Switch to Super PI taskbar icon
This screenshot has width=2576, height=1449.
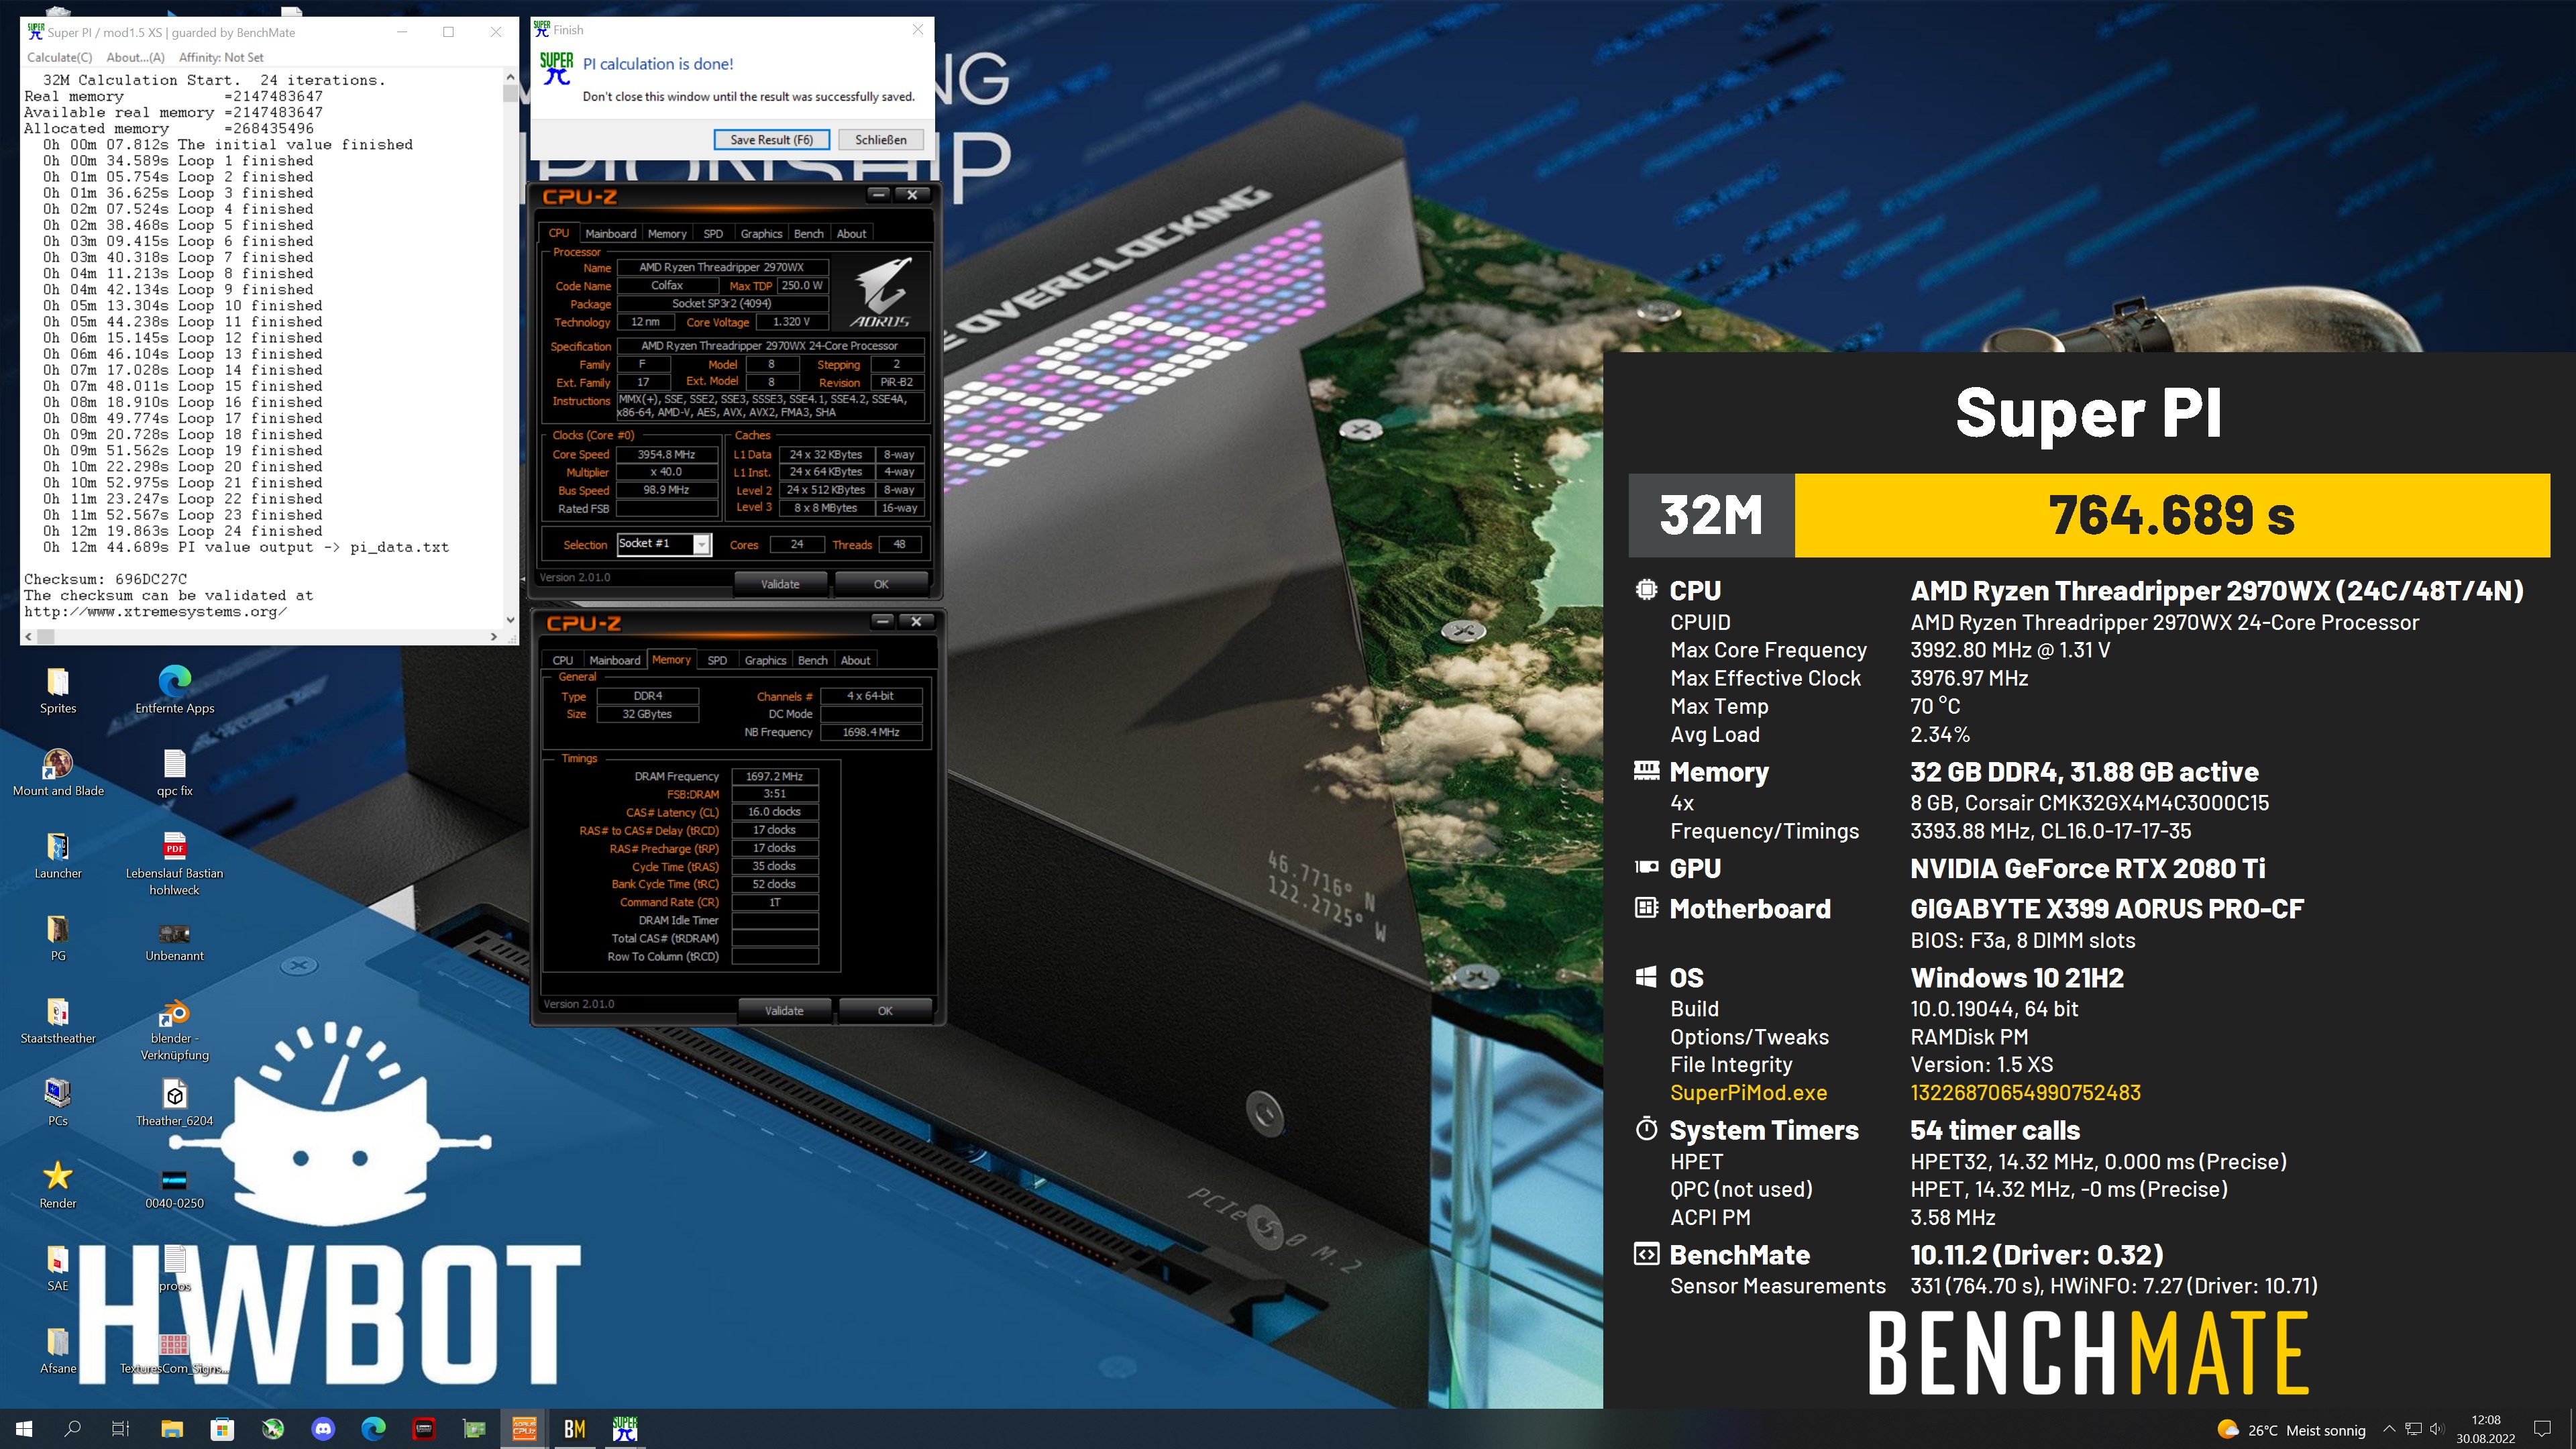tap(625, 1429)
